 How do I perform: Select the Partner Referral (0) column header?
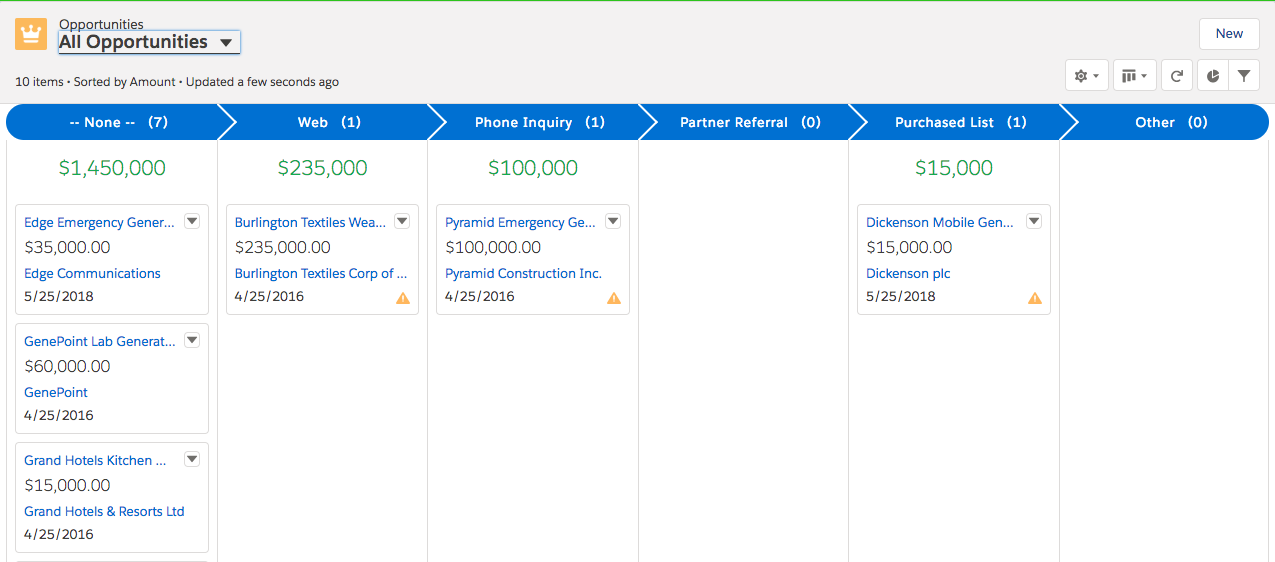750,122
